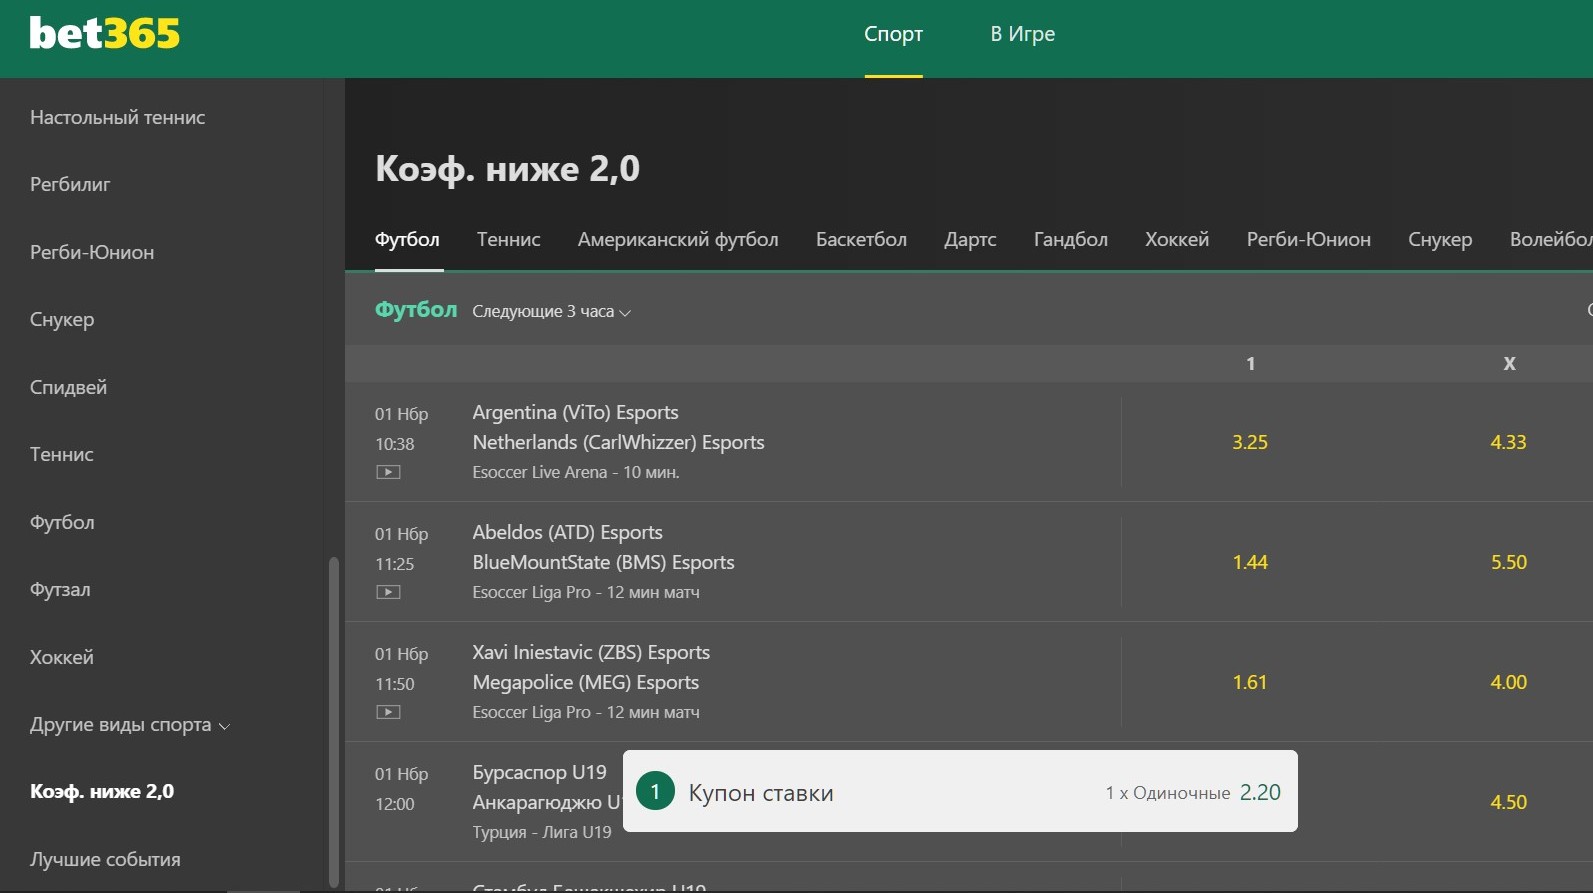
Task: Select the Хоккей sport tab
Action: pos(1177,240)
